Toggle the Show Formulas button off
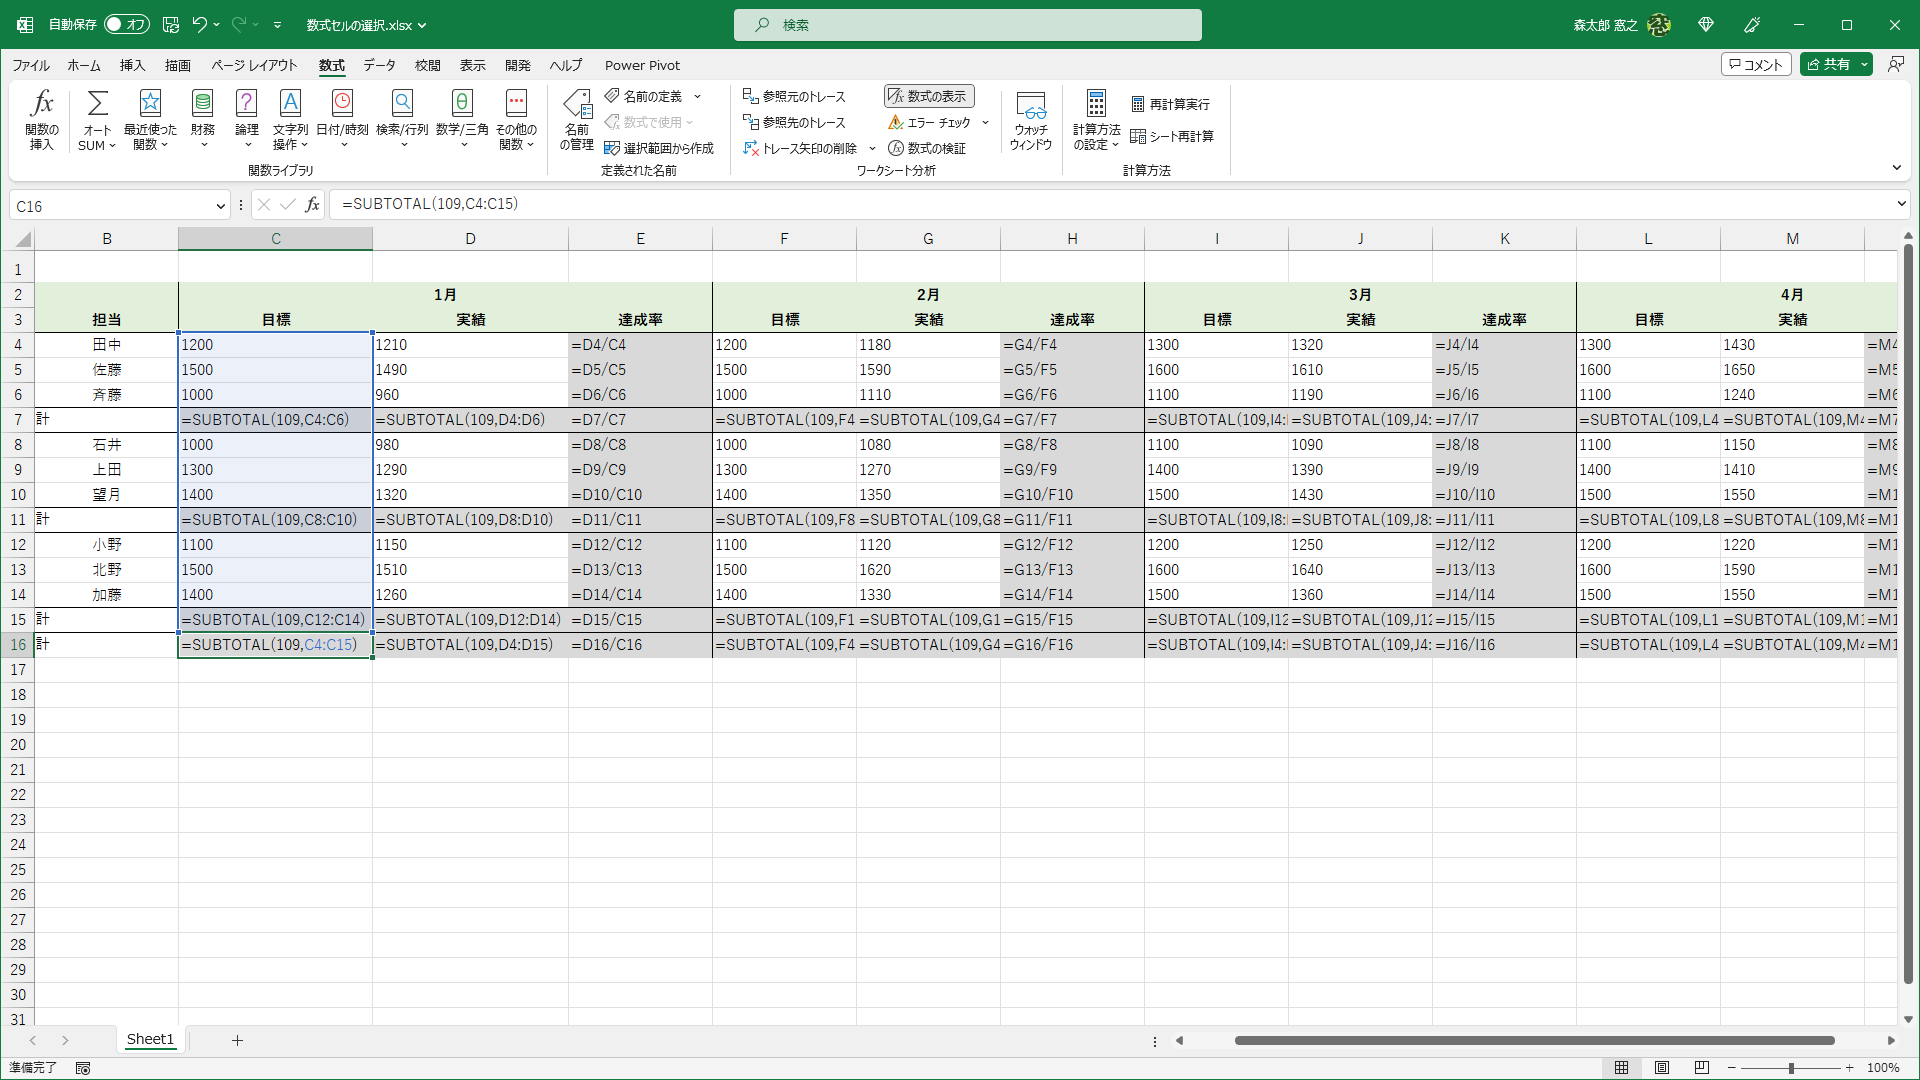Image resolution: width=1920 pixels, height=1080 pixels. point(928,96)
